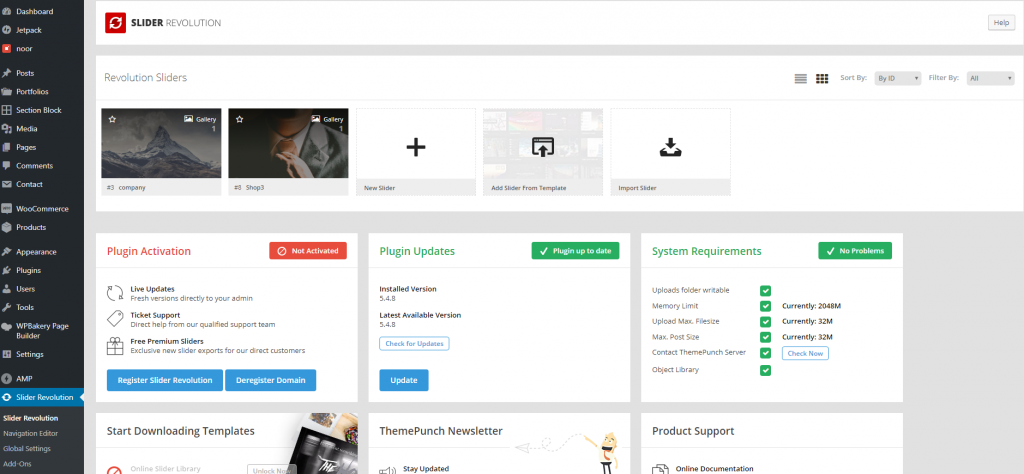Click the Import Slider download icon
This screenshot has height=474, width=1024.
(671, 148)
